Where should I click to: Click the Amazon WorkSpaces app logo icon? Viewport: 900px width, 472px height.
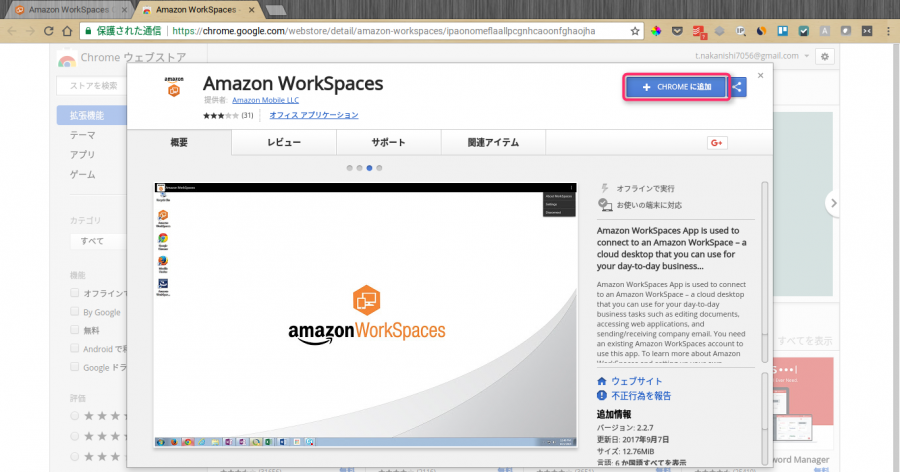click(173, 87)
